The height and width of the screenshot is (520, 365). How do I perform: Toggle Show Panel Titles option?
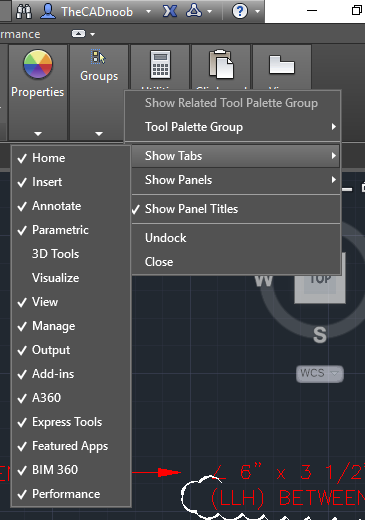click(x=235, y=209)
